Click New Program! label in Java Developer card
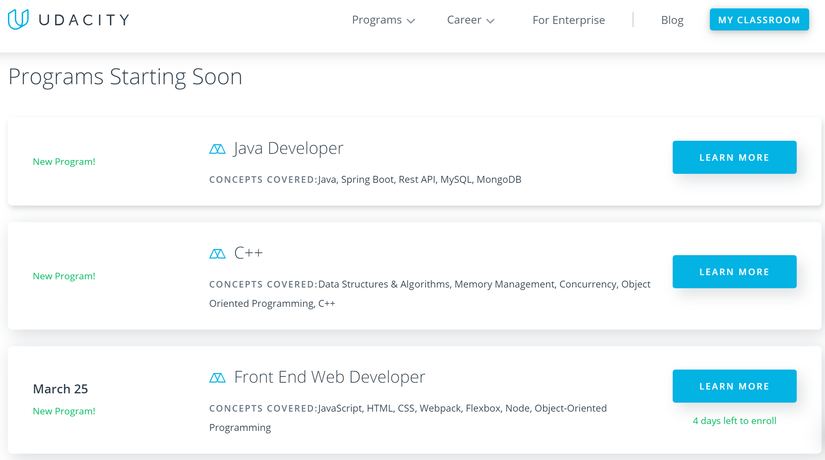 pyautogui.click(x=64, y=162)
